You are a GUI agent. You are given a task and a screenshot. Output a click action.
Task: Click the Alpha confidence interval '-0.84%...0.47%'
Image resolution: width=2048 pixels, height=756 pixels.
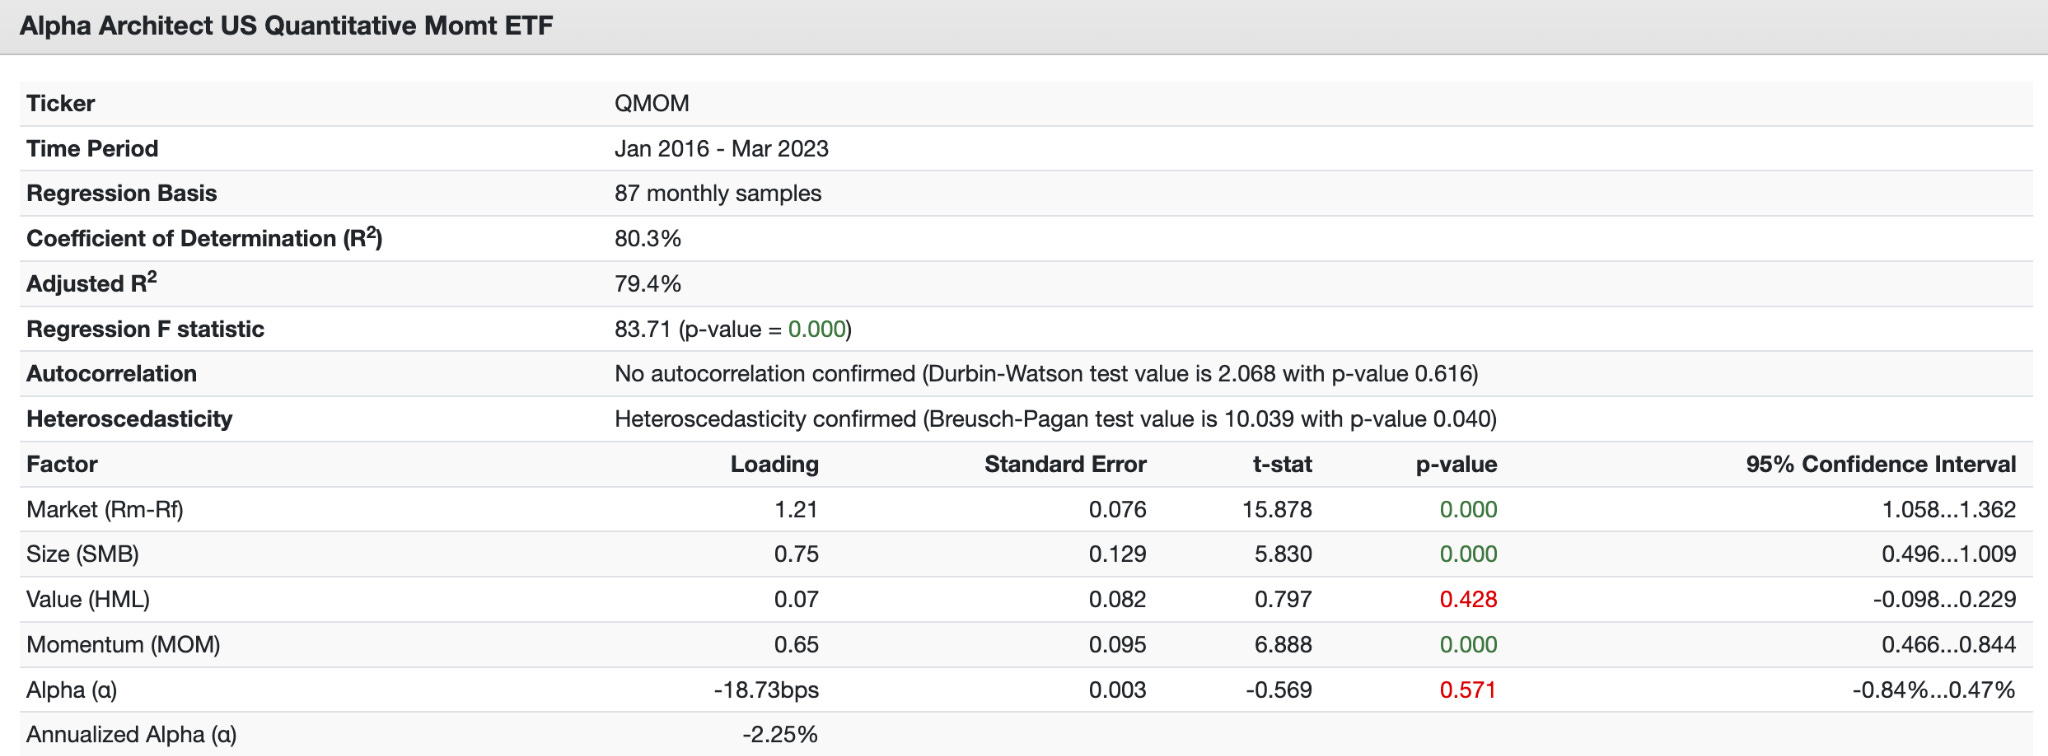[x=1934, y=690]
